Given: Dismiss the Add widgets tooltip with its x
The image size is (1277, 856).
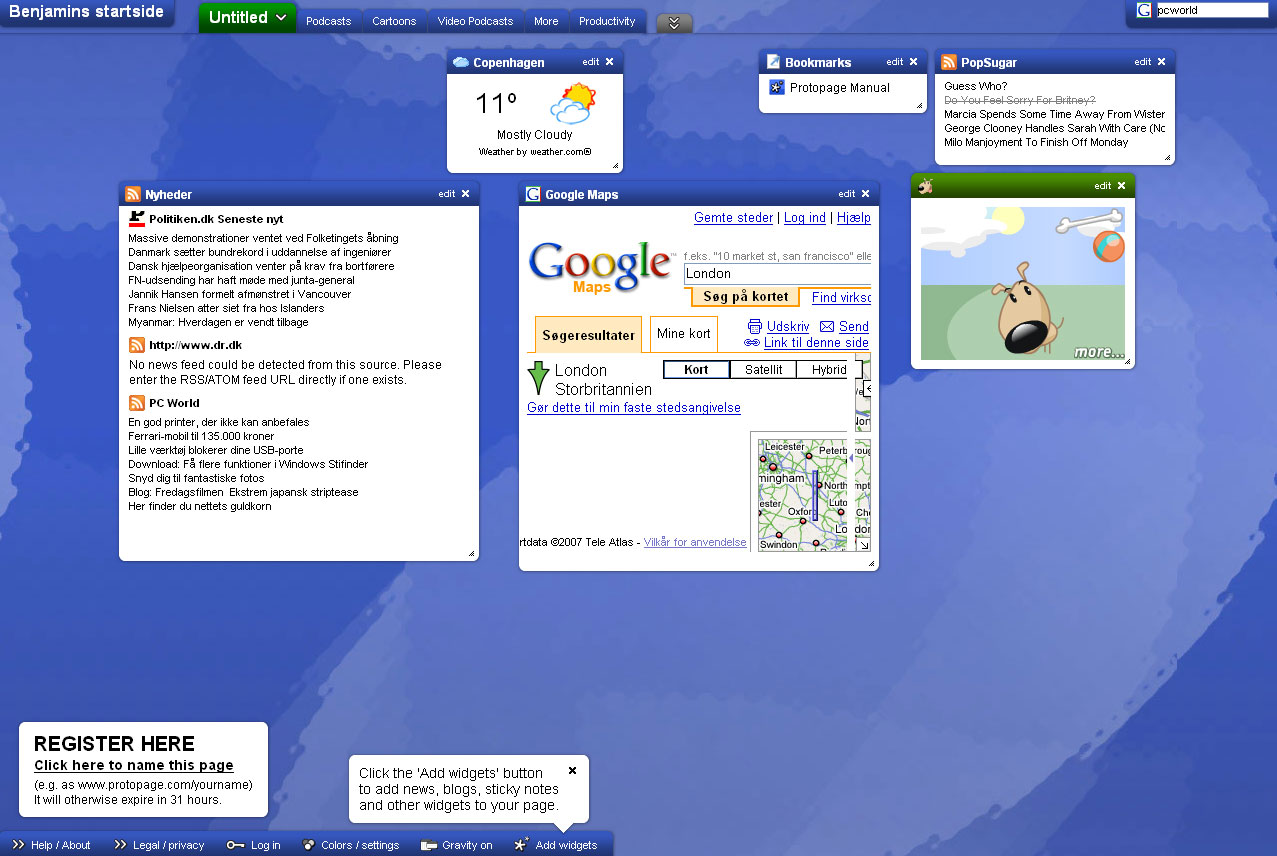Looking at the screenshot, I should click(x=572, y=770).
